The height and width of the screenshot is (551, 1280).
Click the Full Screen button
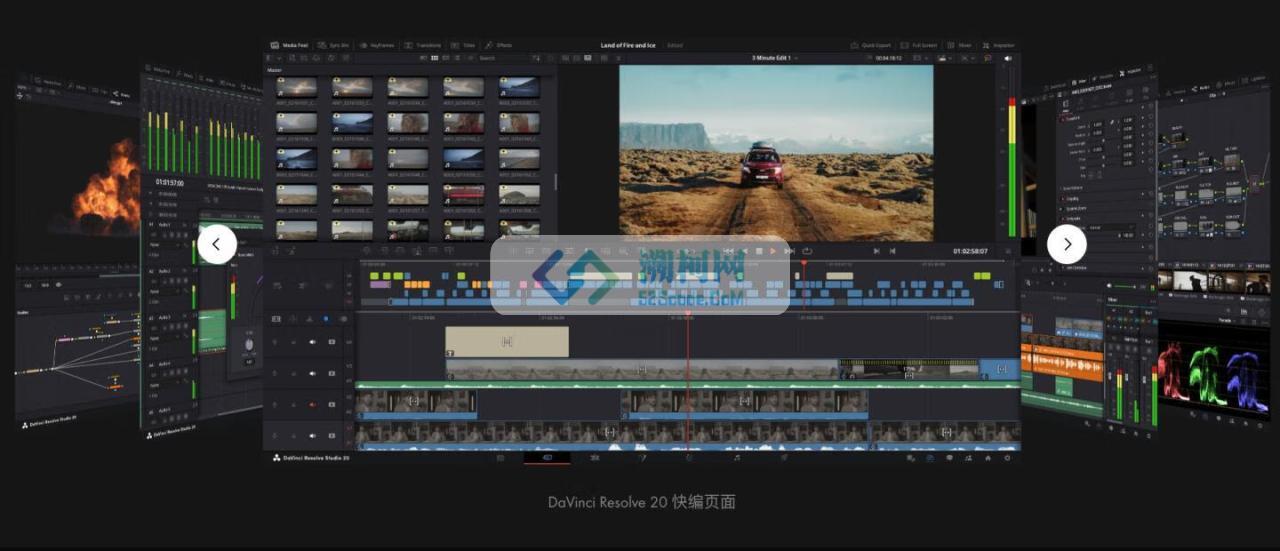(918, 45)
